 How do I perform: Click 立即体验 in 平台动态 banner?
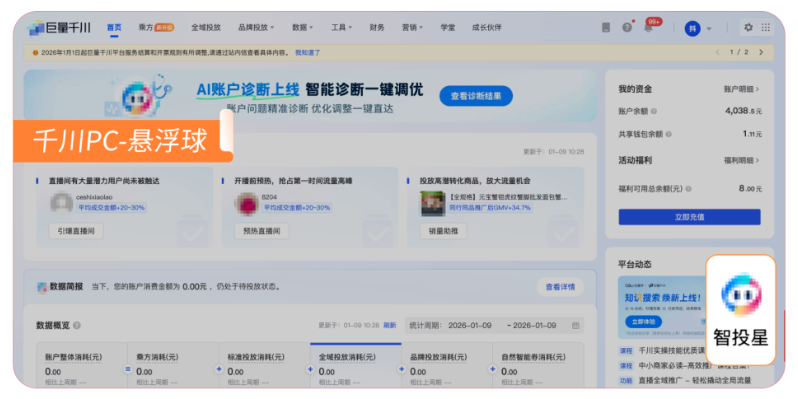pos(643,322)
